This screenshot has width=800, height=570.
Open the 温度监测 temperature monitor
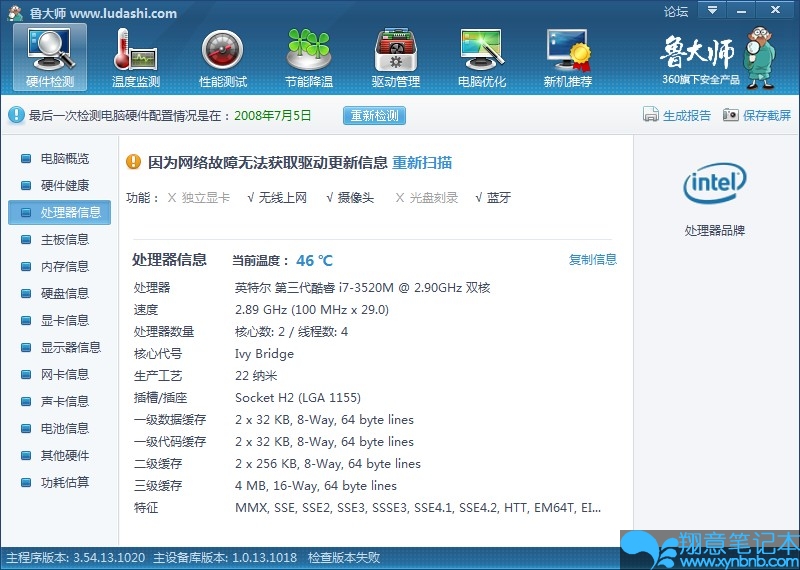coord(136,58)
